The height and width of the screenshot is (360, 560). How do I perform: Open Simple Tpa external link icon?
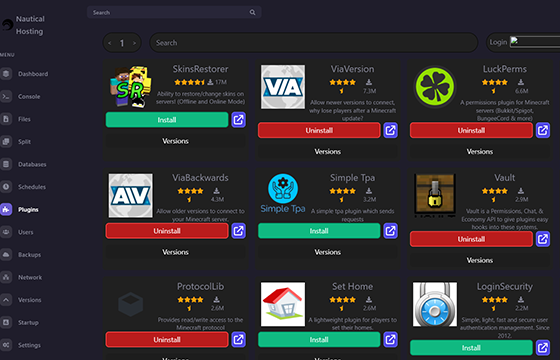pos(390,231)
